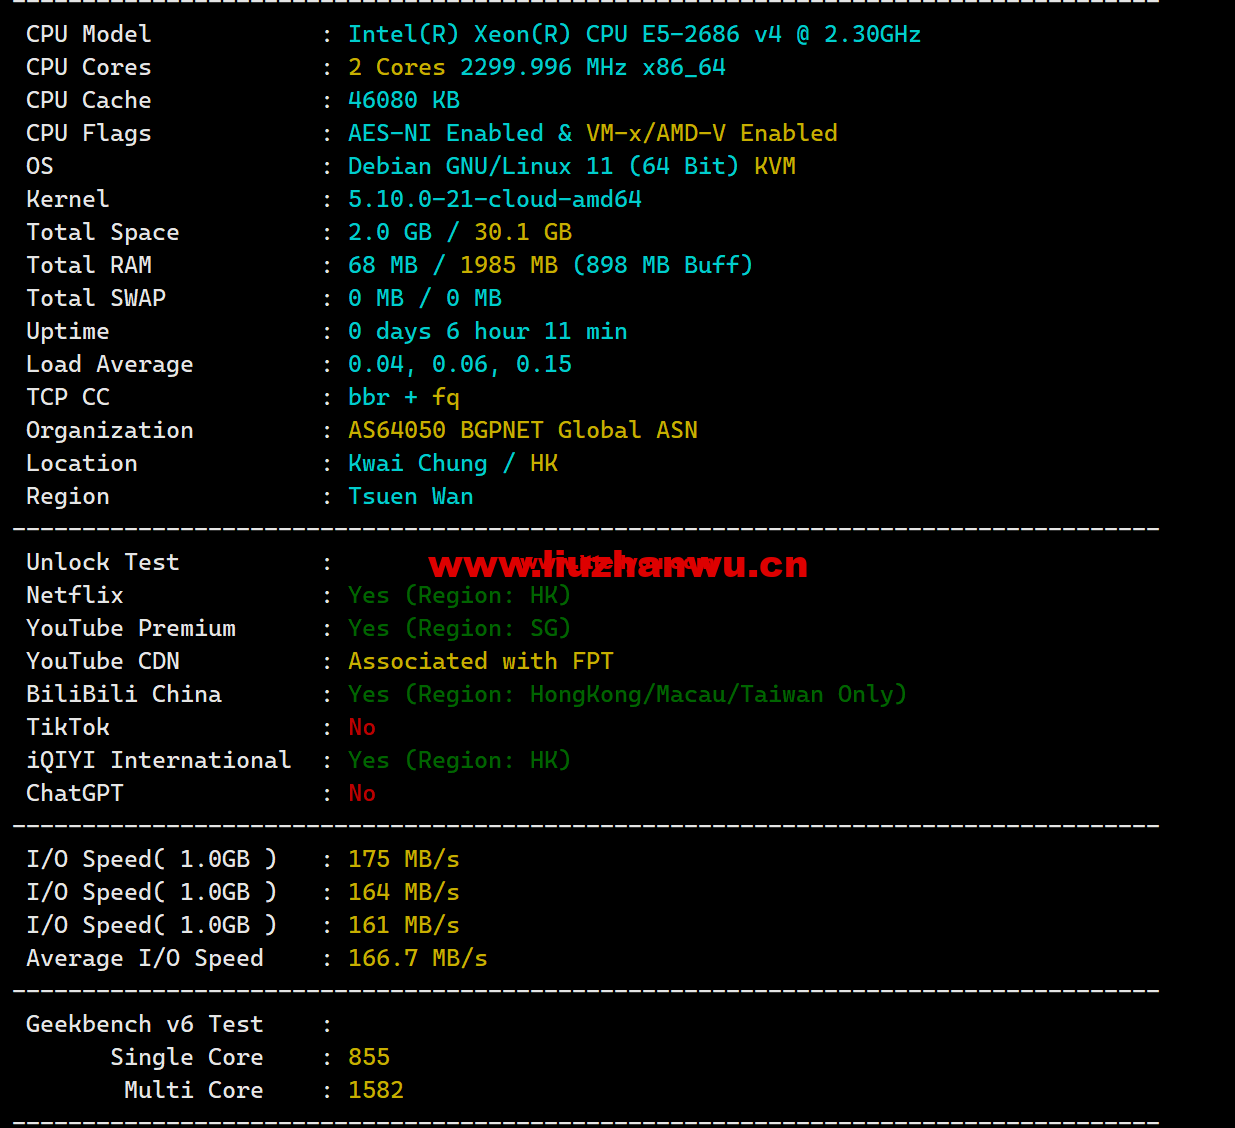Click the Region Tsuen Wan value

click(x=411, y=496)
